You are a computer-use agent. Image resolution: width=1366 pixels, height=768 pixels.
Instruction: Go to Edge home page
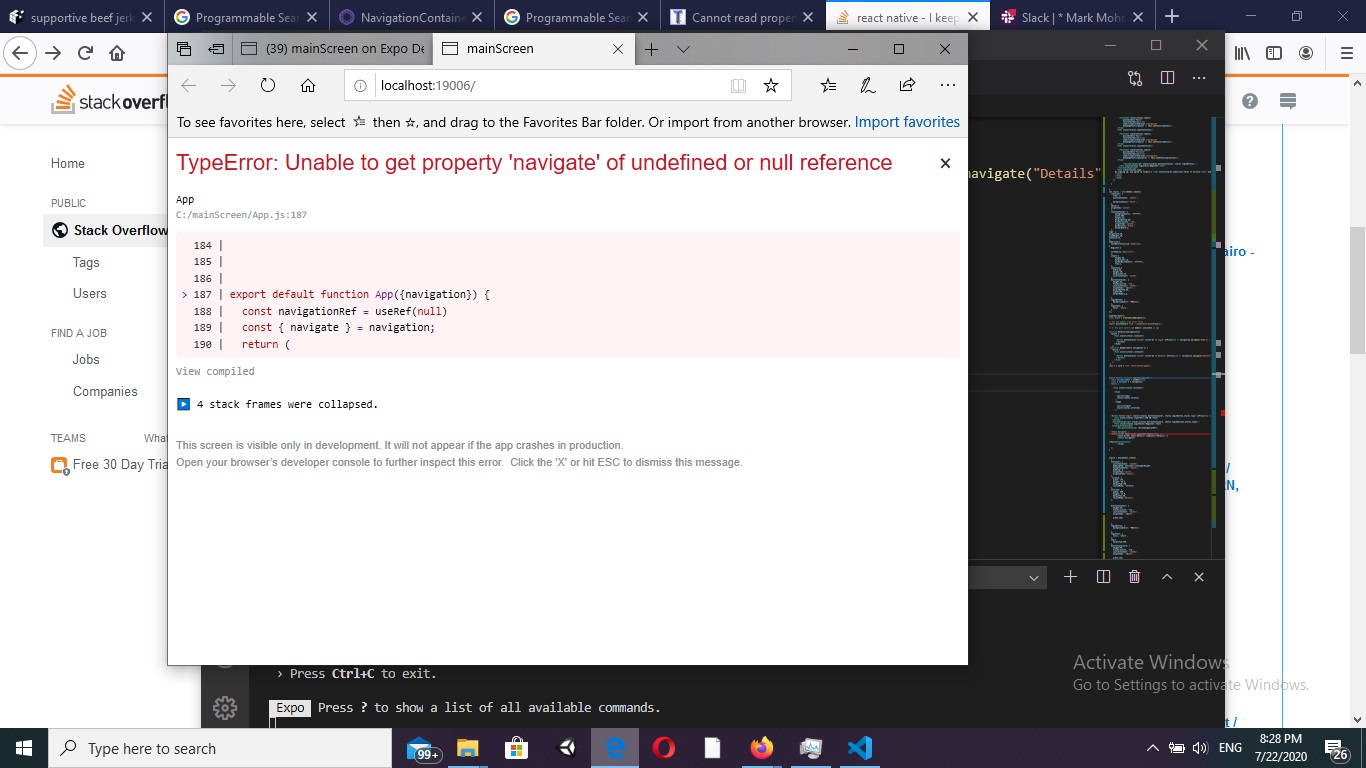308,86
